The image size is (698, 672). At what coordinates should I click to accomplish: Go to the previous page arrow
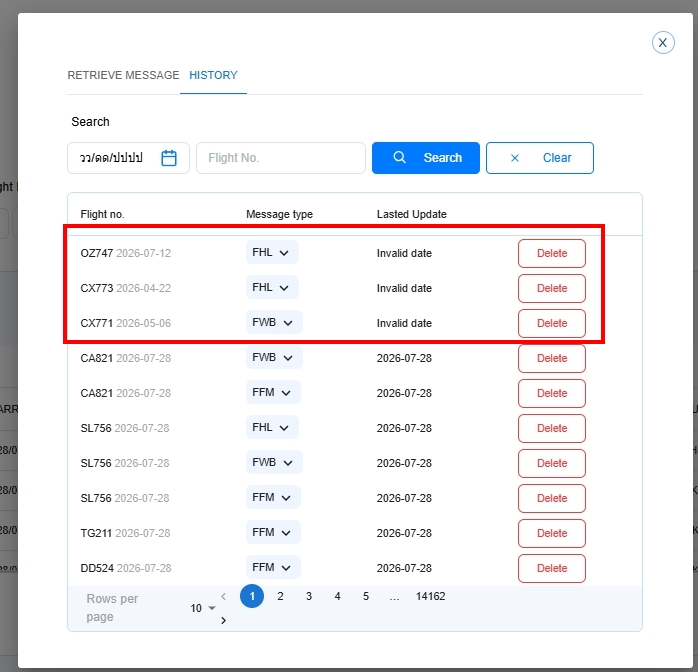pos(223,596)
